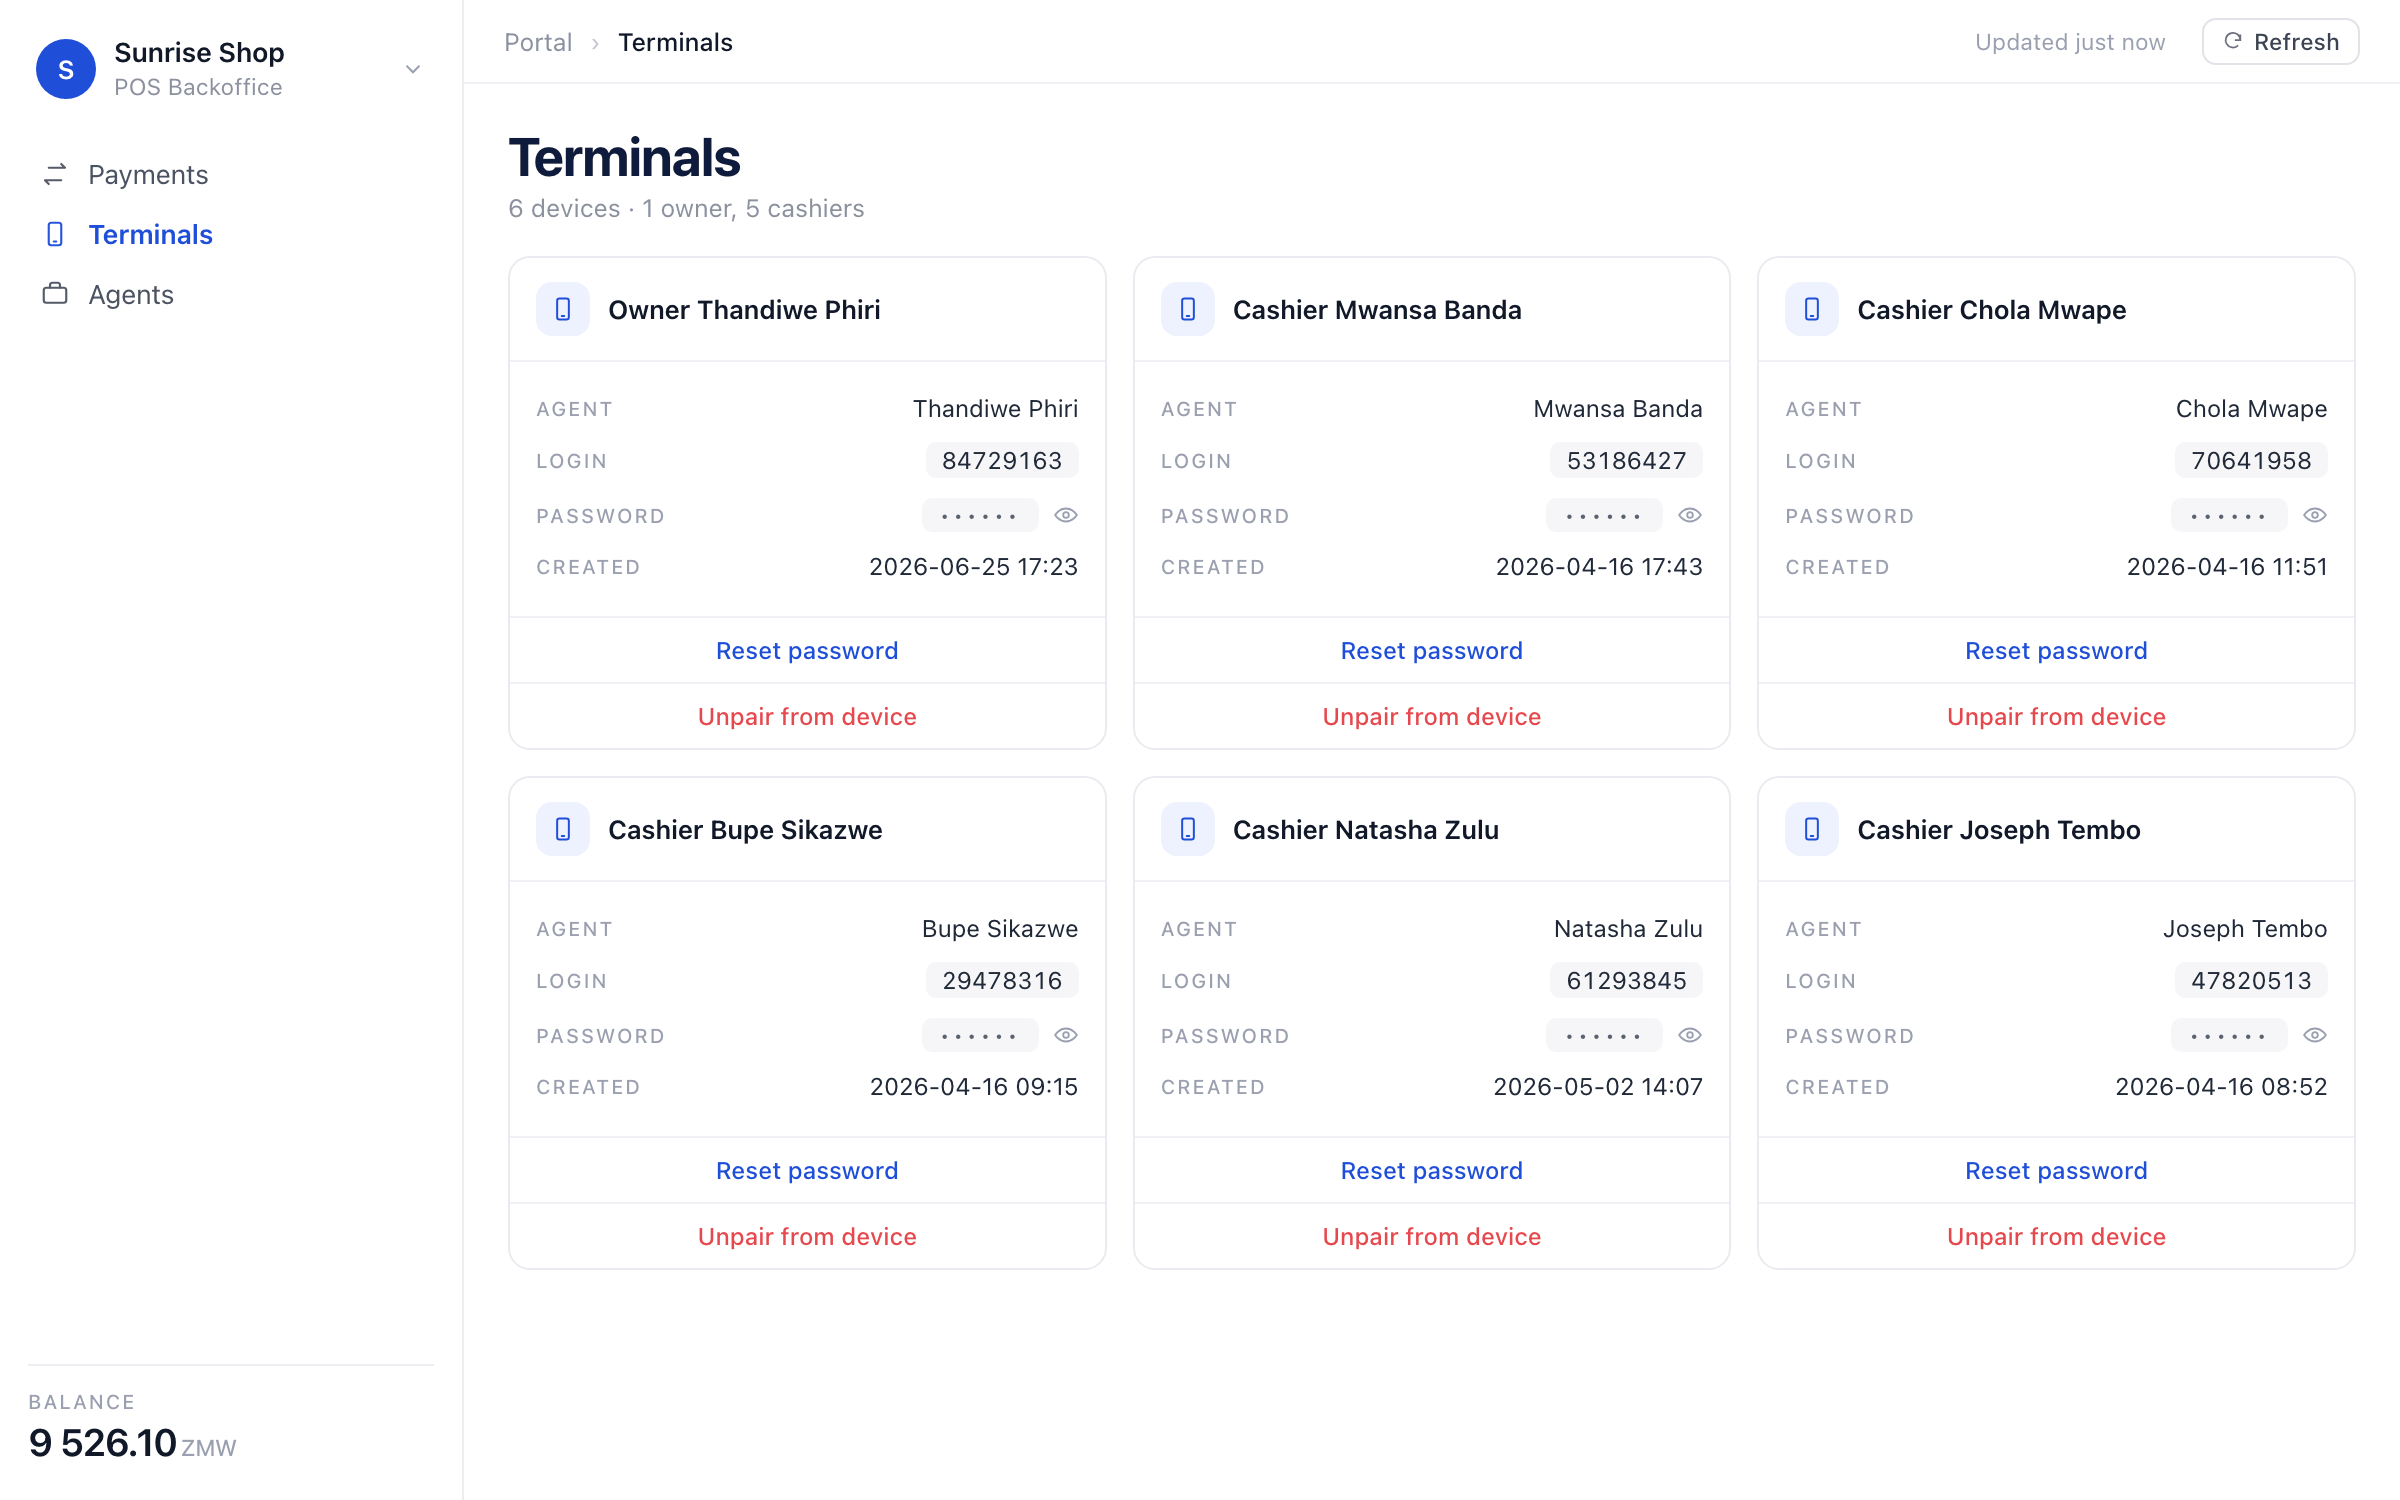Reset password for Cashier Chola Mwape

click(2056, 650)
